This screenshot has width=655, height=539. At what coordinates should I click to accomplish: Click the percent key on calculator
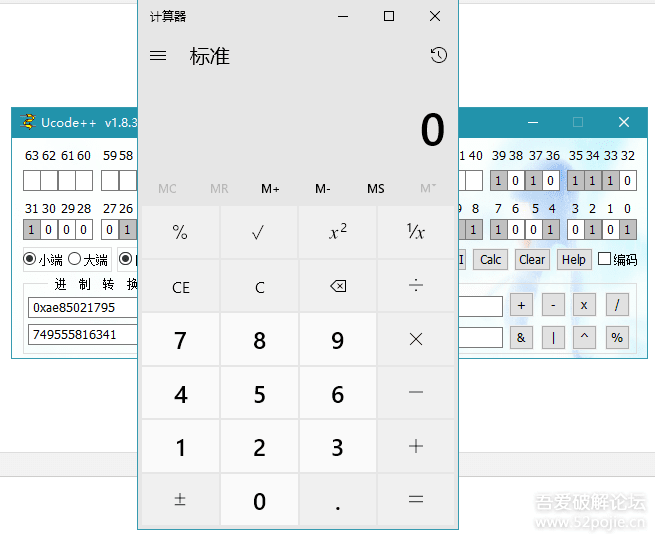[x=180, y=232]
